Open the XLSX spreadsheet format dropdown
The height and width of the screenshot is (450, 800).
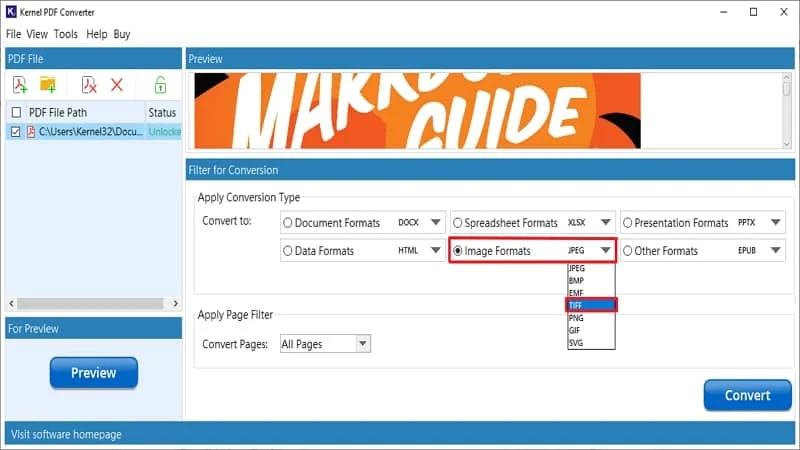click(x=605, y=222)
